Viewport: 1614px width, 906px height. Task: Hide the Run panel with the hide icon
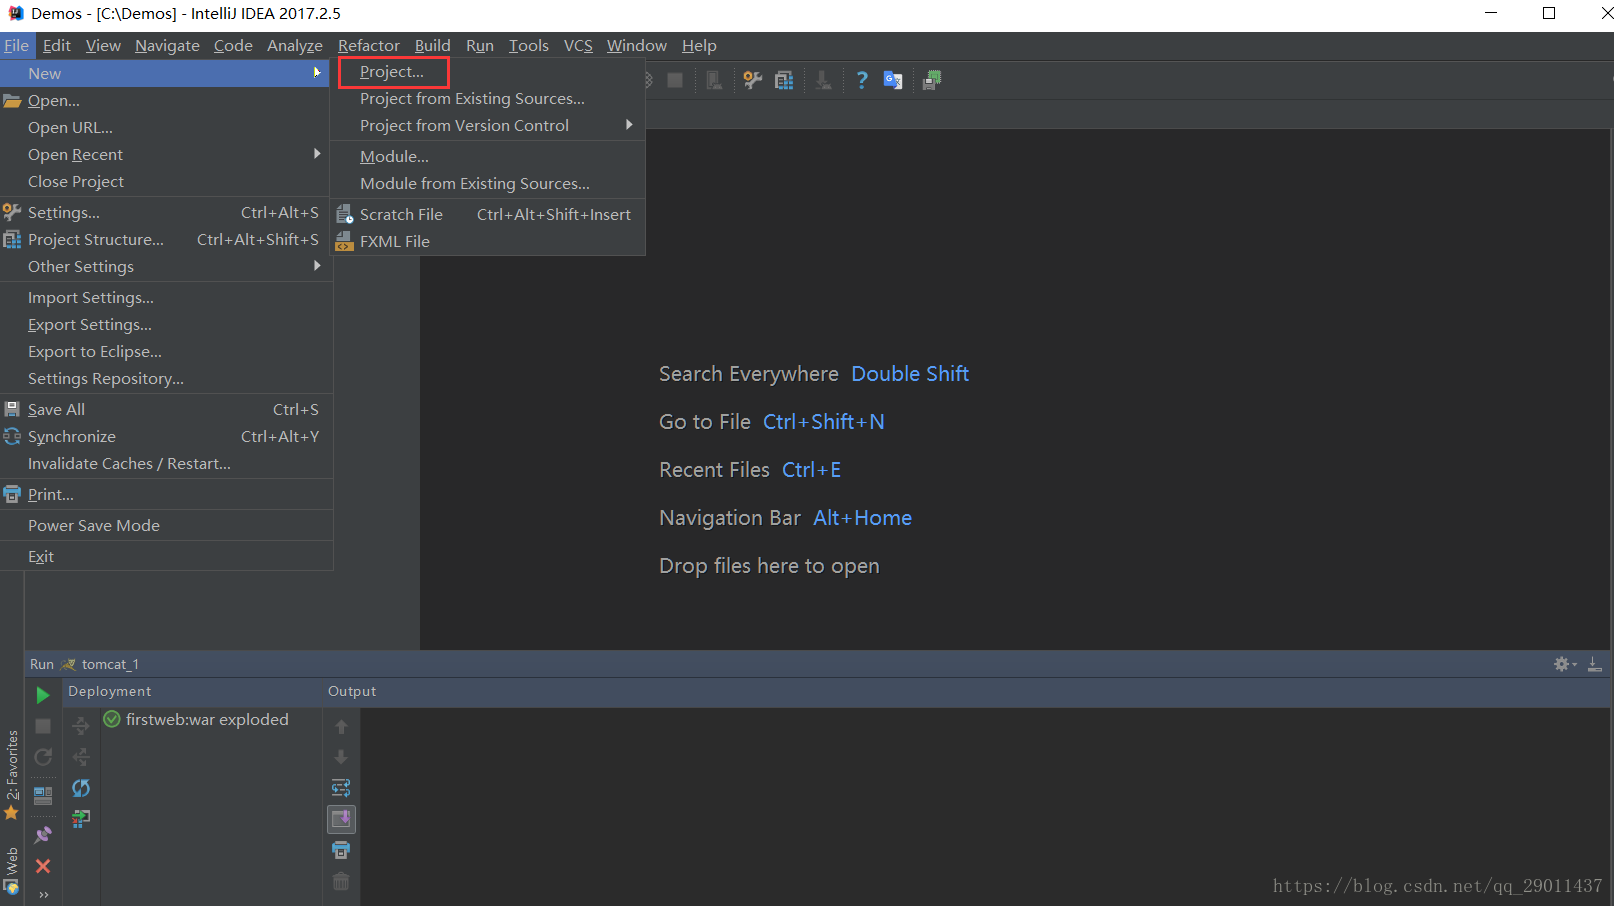pos(1595,664)
